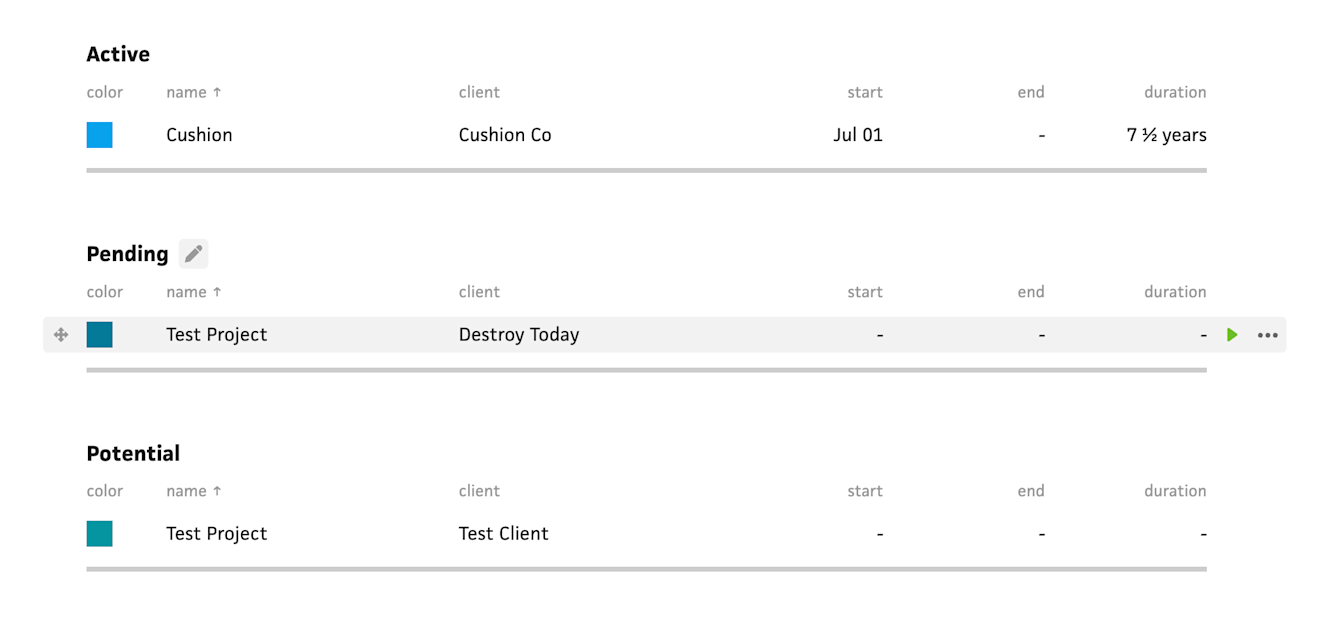Click the blue Cushion color swatch

(x=100, y=135)
